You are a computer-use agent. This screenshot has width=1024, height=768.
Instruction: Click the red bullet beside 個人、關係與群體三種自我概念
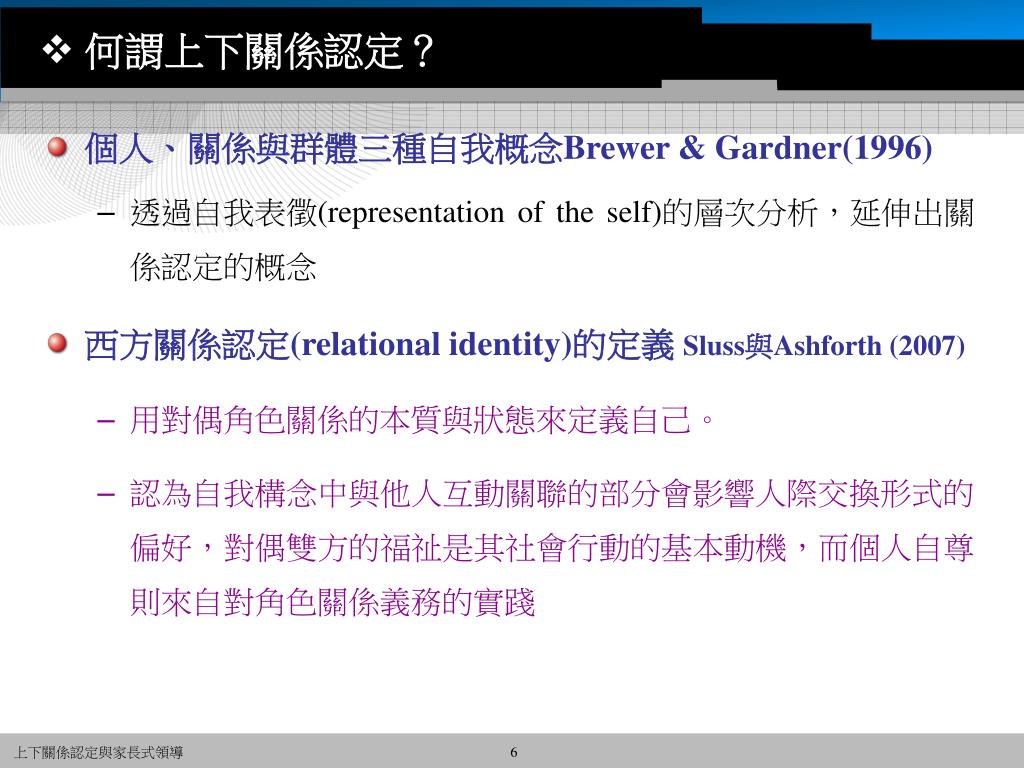[x=57, y=148]
